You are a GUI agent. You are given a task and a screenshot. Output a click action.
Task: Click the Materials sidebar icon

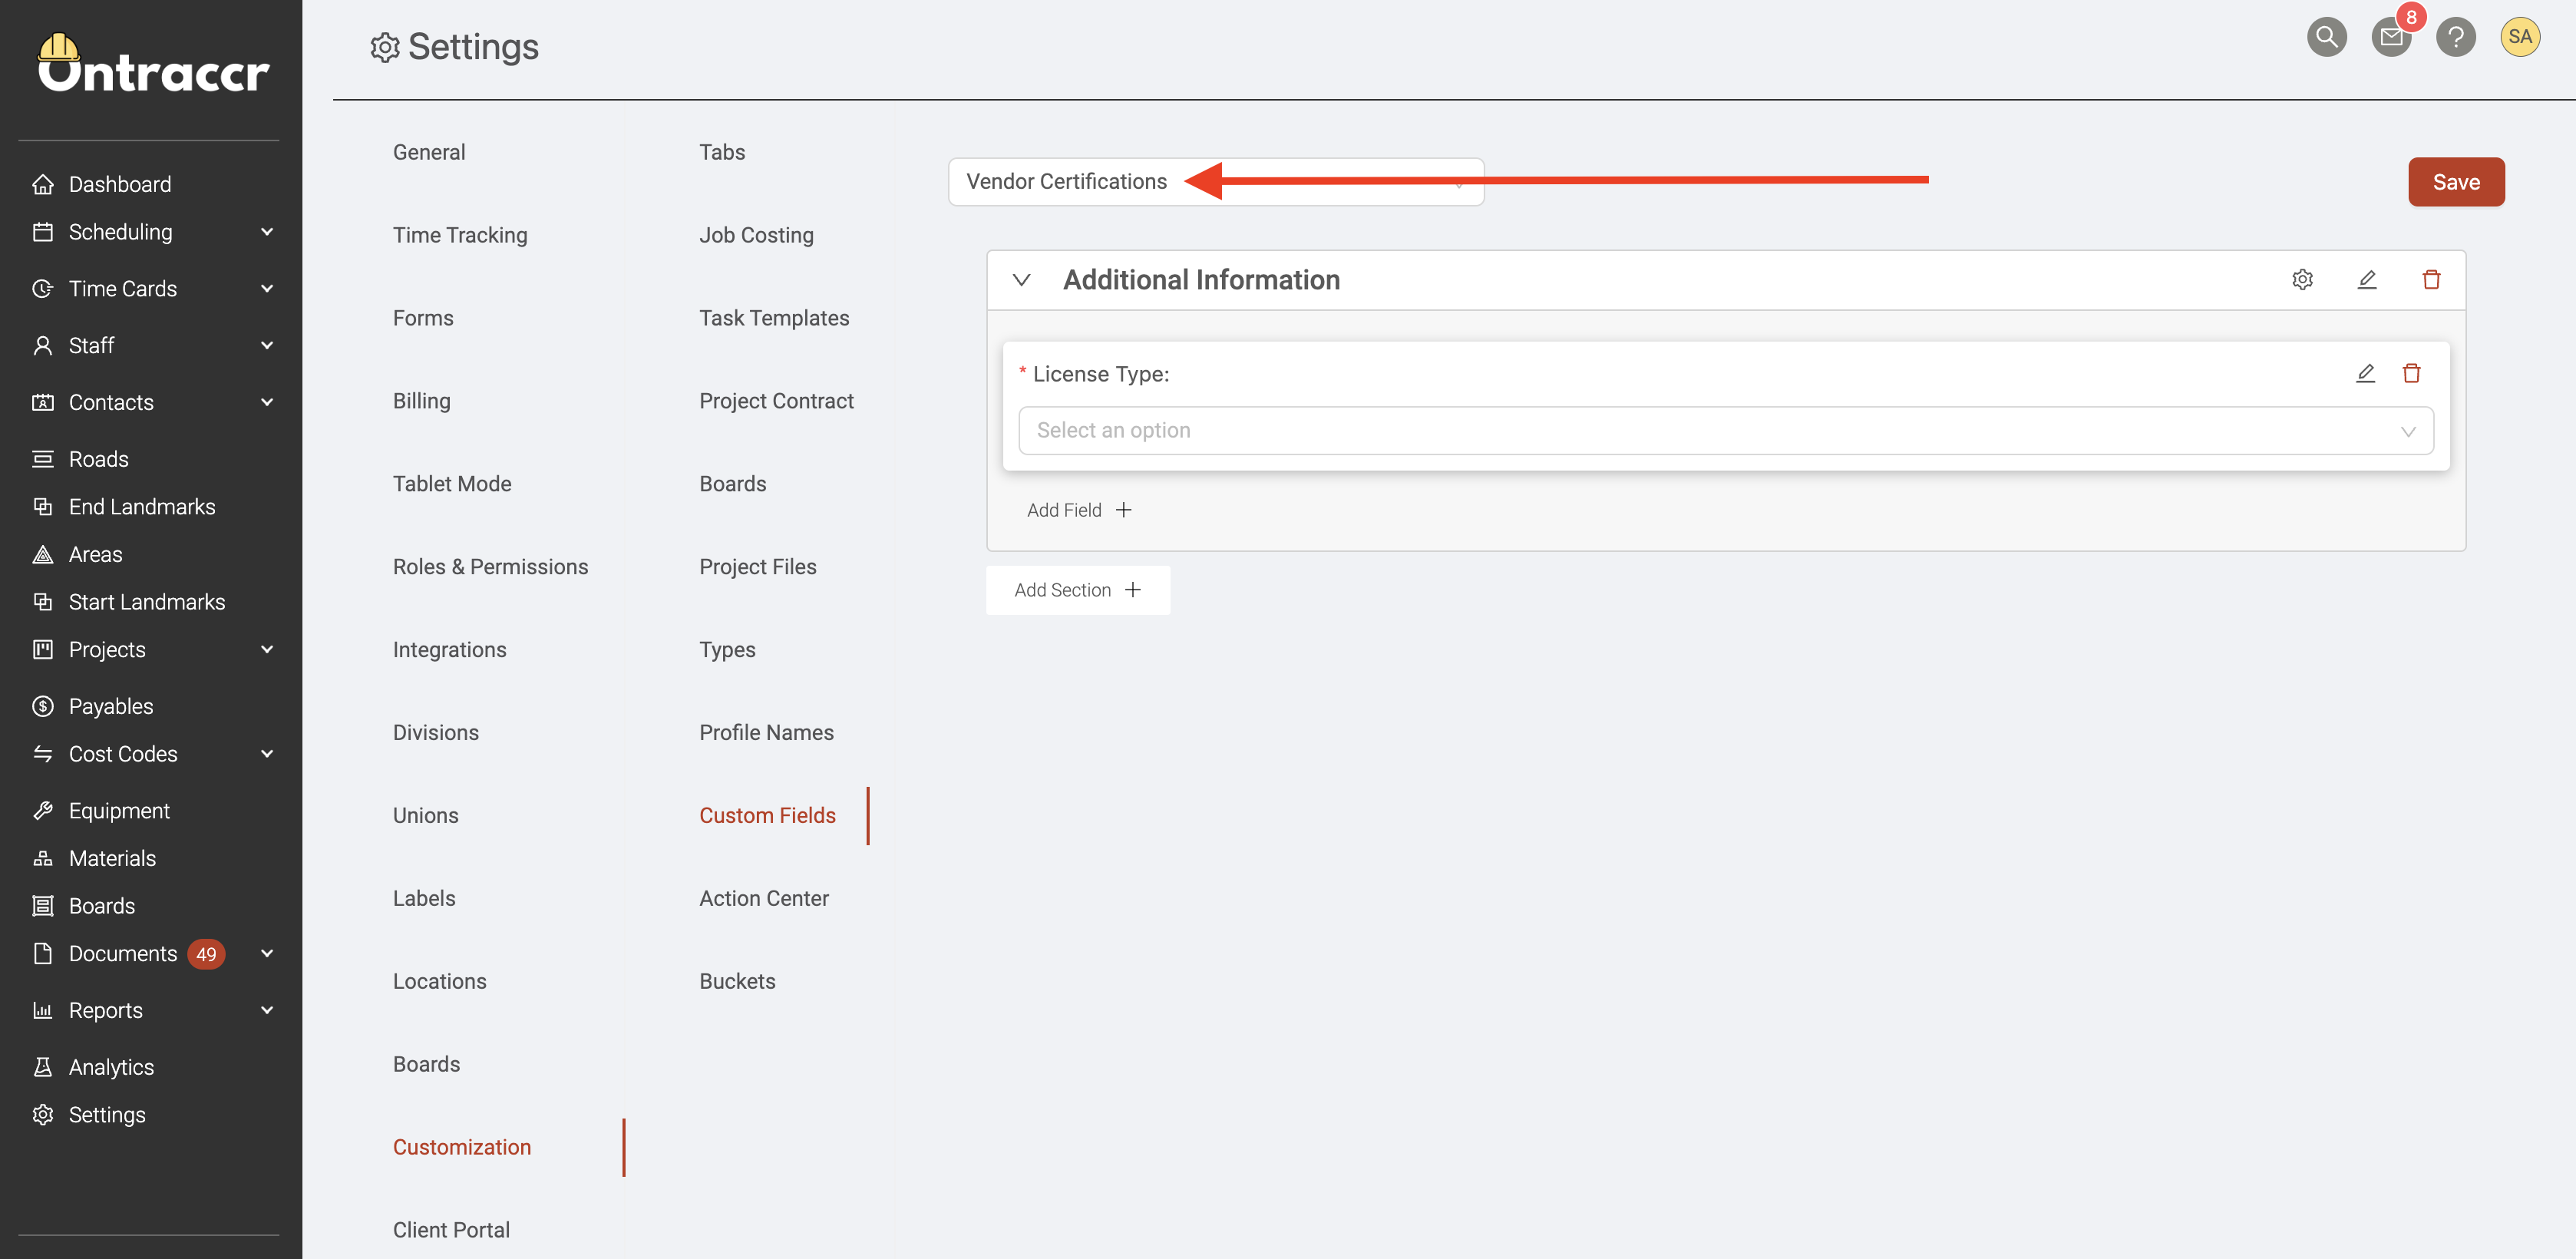pyautogui.click(x=43, y=858)
